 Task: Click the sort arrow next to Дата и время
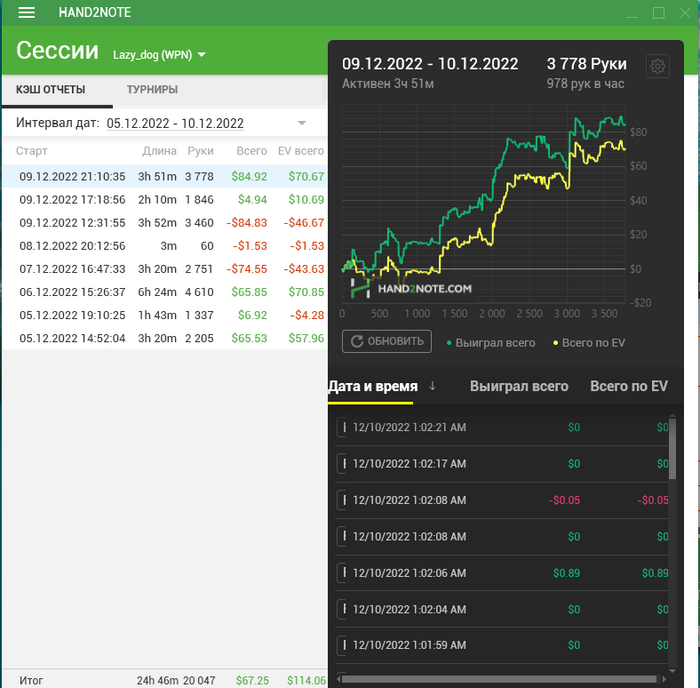click(432, 386)
